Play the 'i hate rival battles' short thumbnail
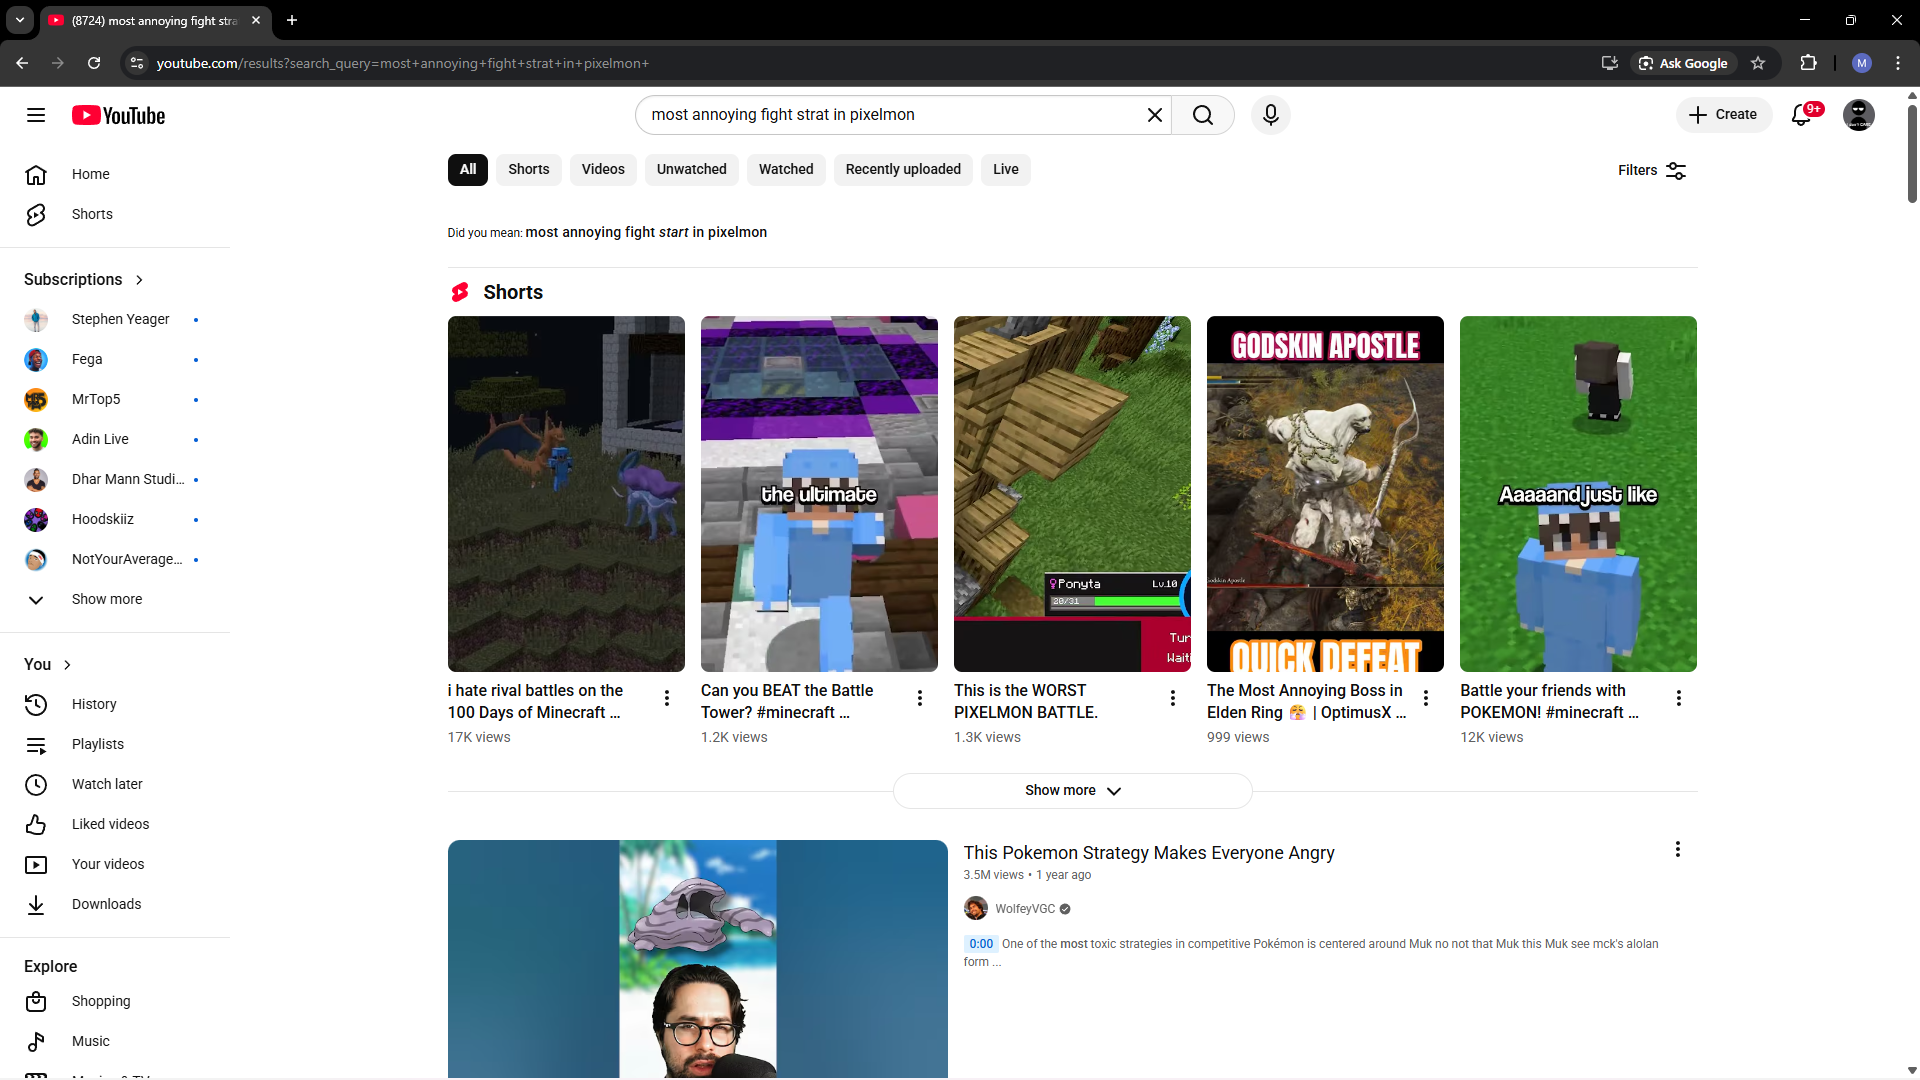The image size is (1920, 1080). pyautogui.click(x=566, y=494)
